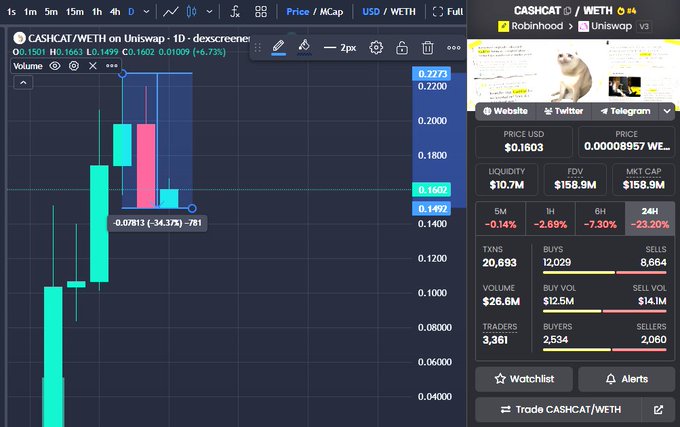The image size is (680, 427).
Task: Click the 0.2273 price axis label
Action: (x=432, y=74)
